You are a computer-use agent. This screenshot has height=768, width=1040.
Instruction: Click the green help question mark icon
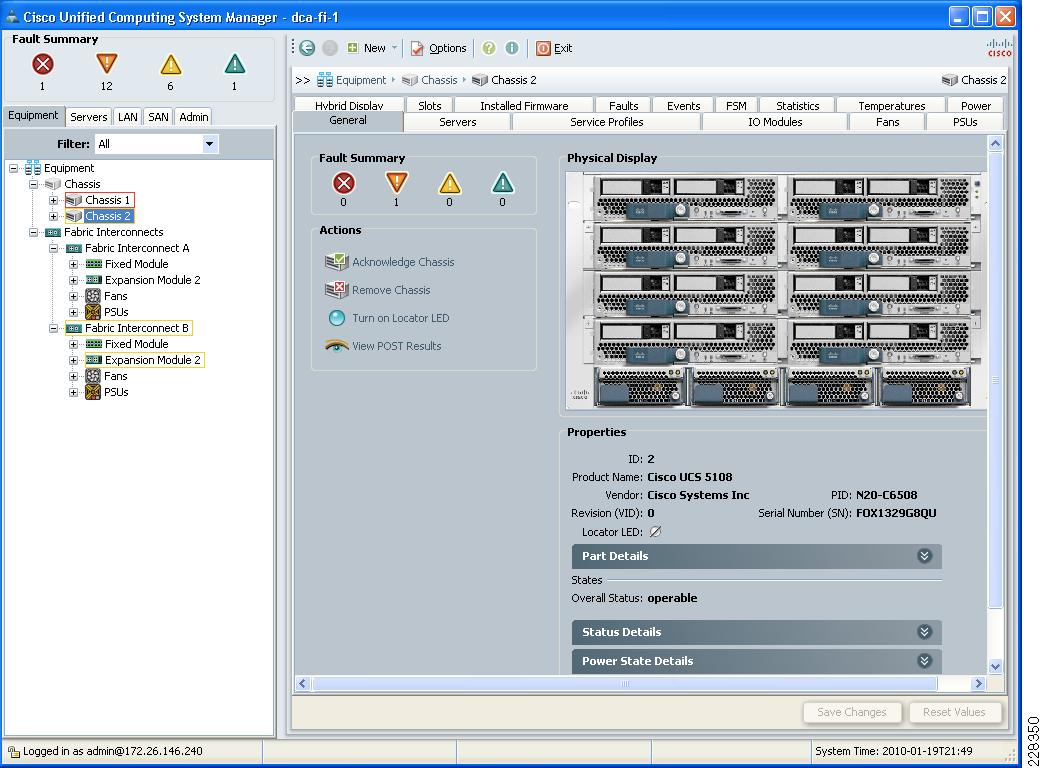tap(489, 48)
